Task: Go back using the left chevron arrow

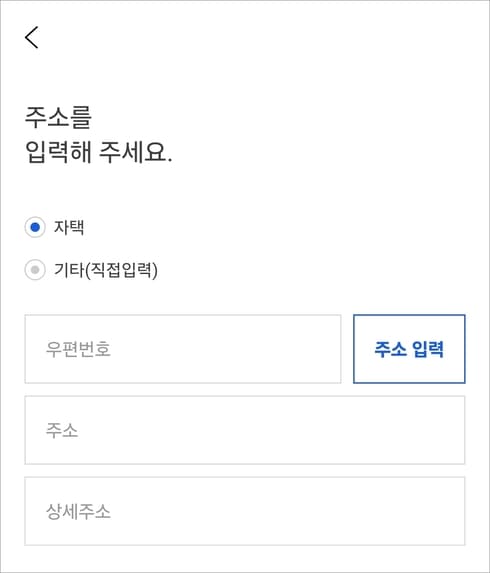Action: click(32, 37)
